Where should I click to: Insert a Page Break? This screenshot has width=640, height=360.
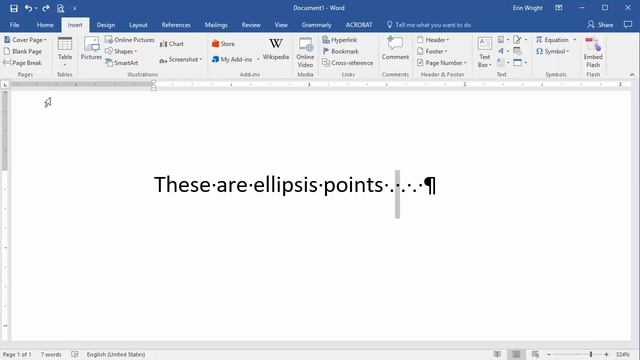coord(23,63)
